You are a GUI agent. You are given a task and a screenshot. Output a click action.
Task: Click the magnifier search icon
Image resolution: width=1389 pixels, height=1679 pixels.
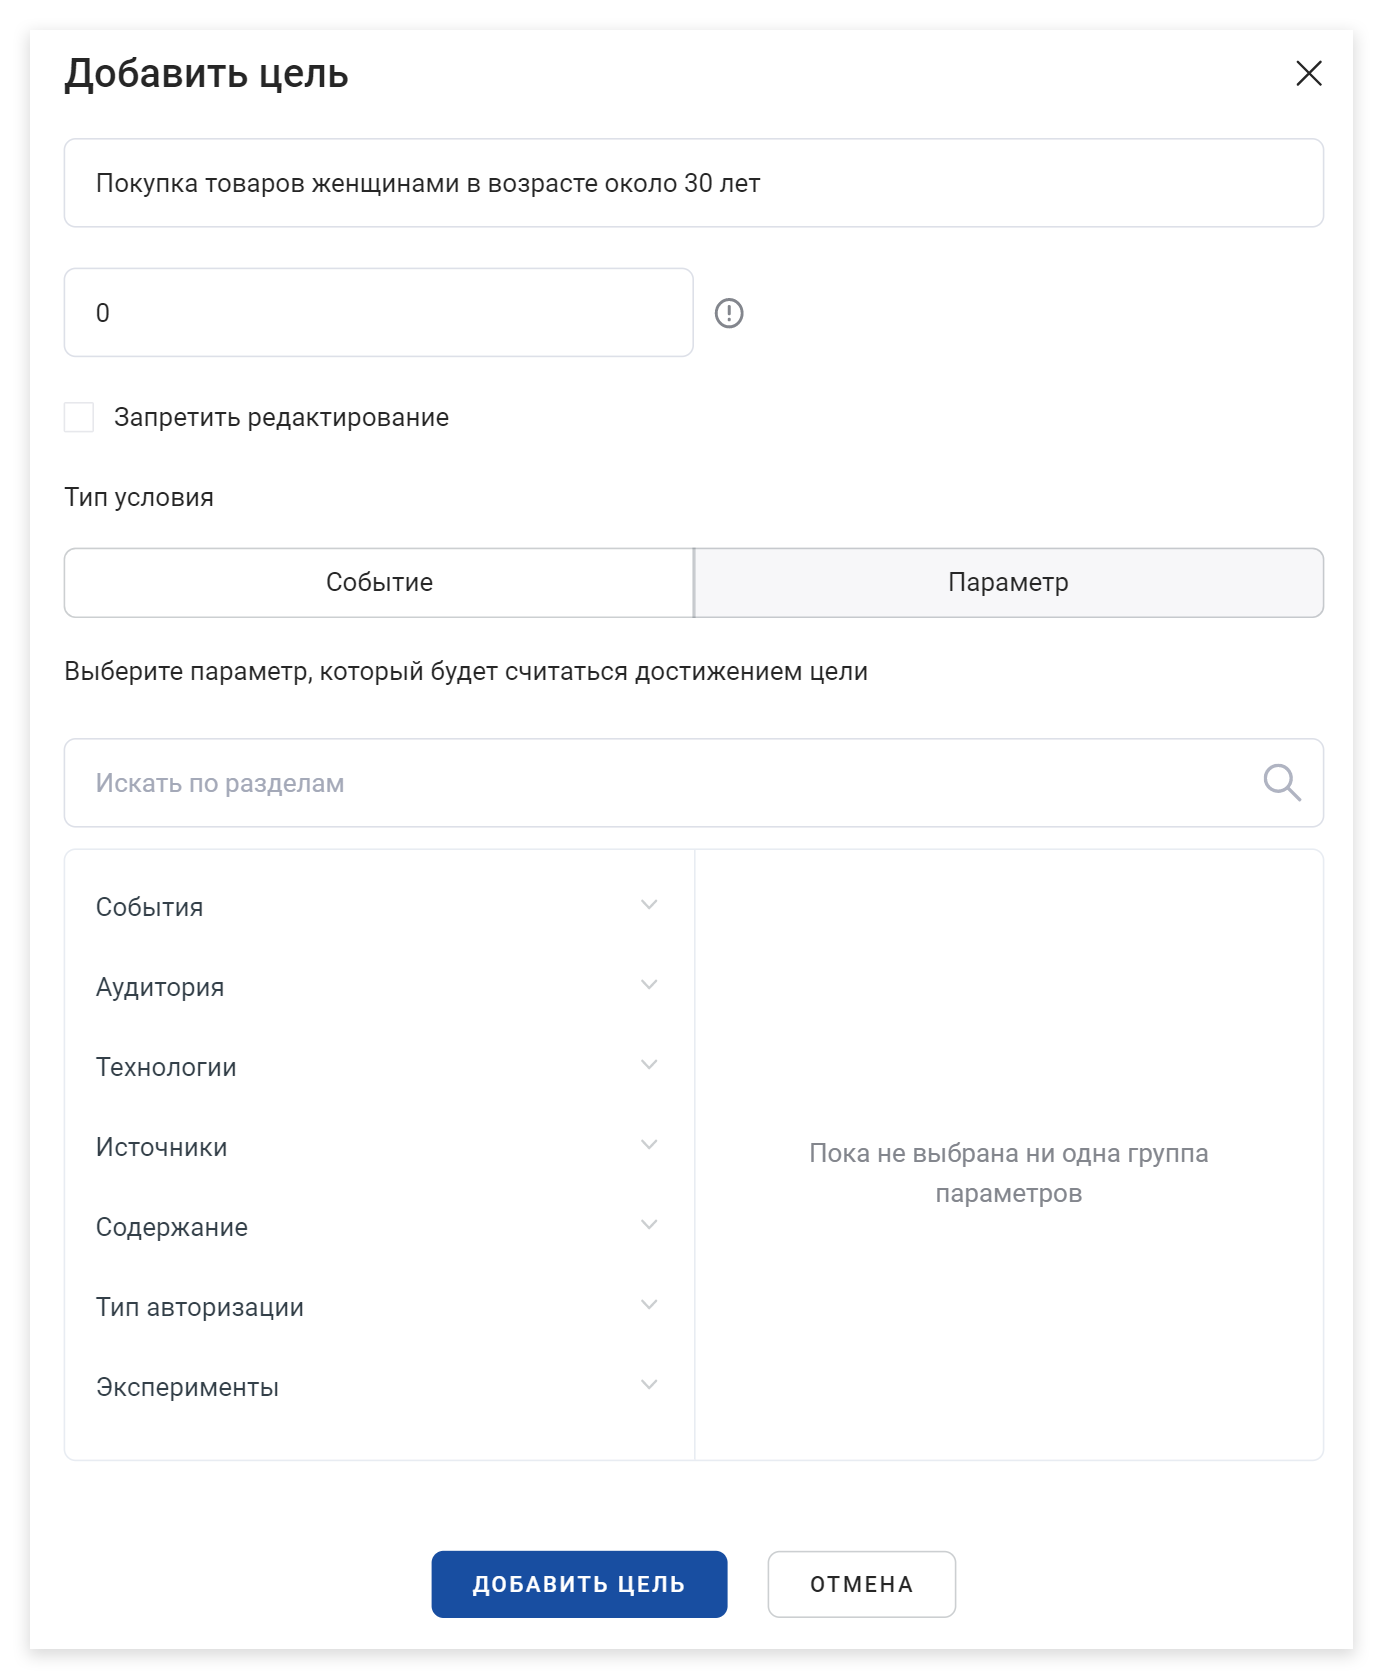[1281, 783]
